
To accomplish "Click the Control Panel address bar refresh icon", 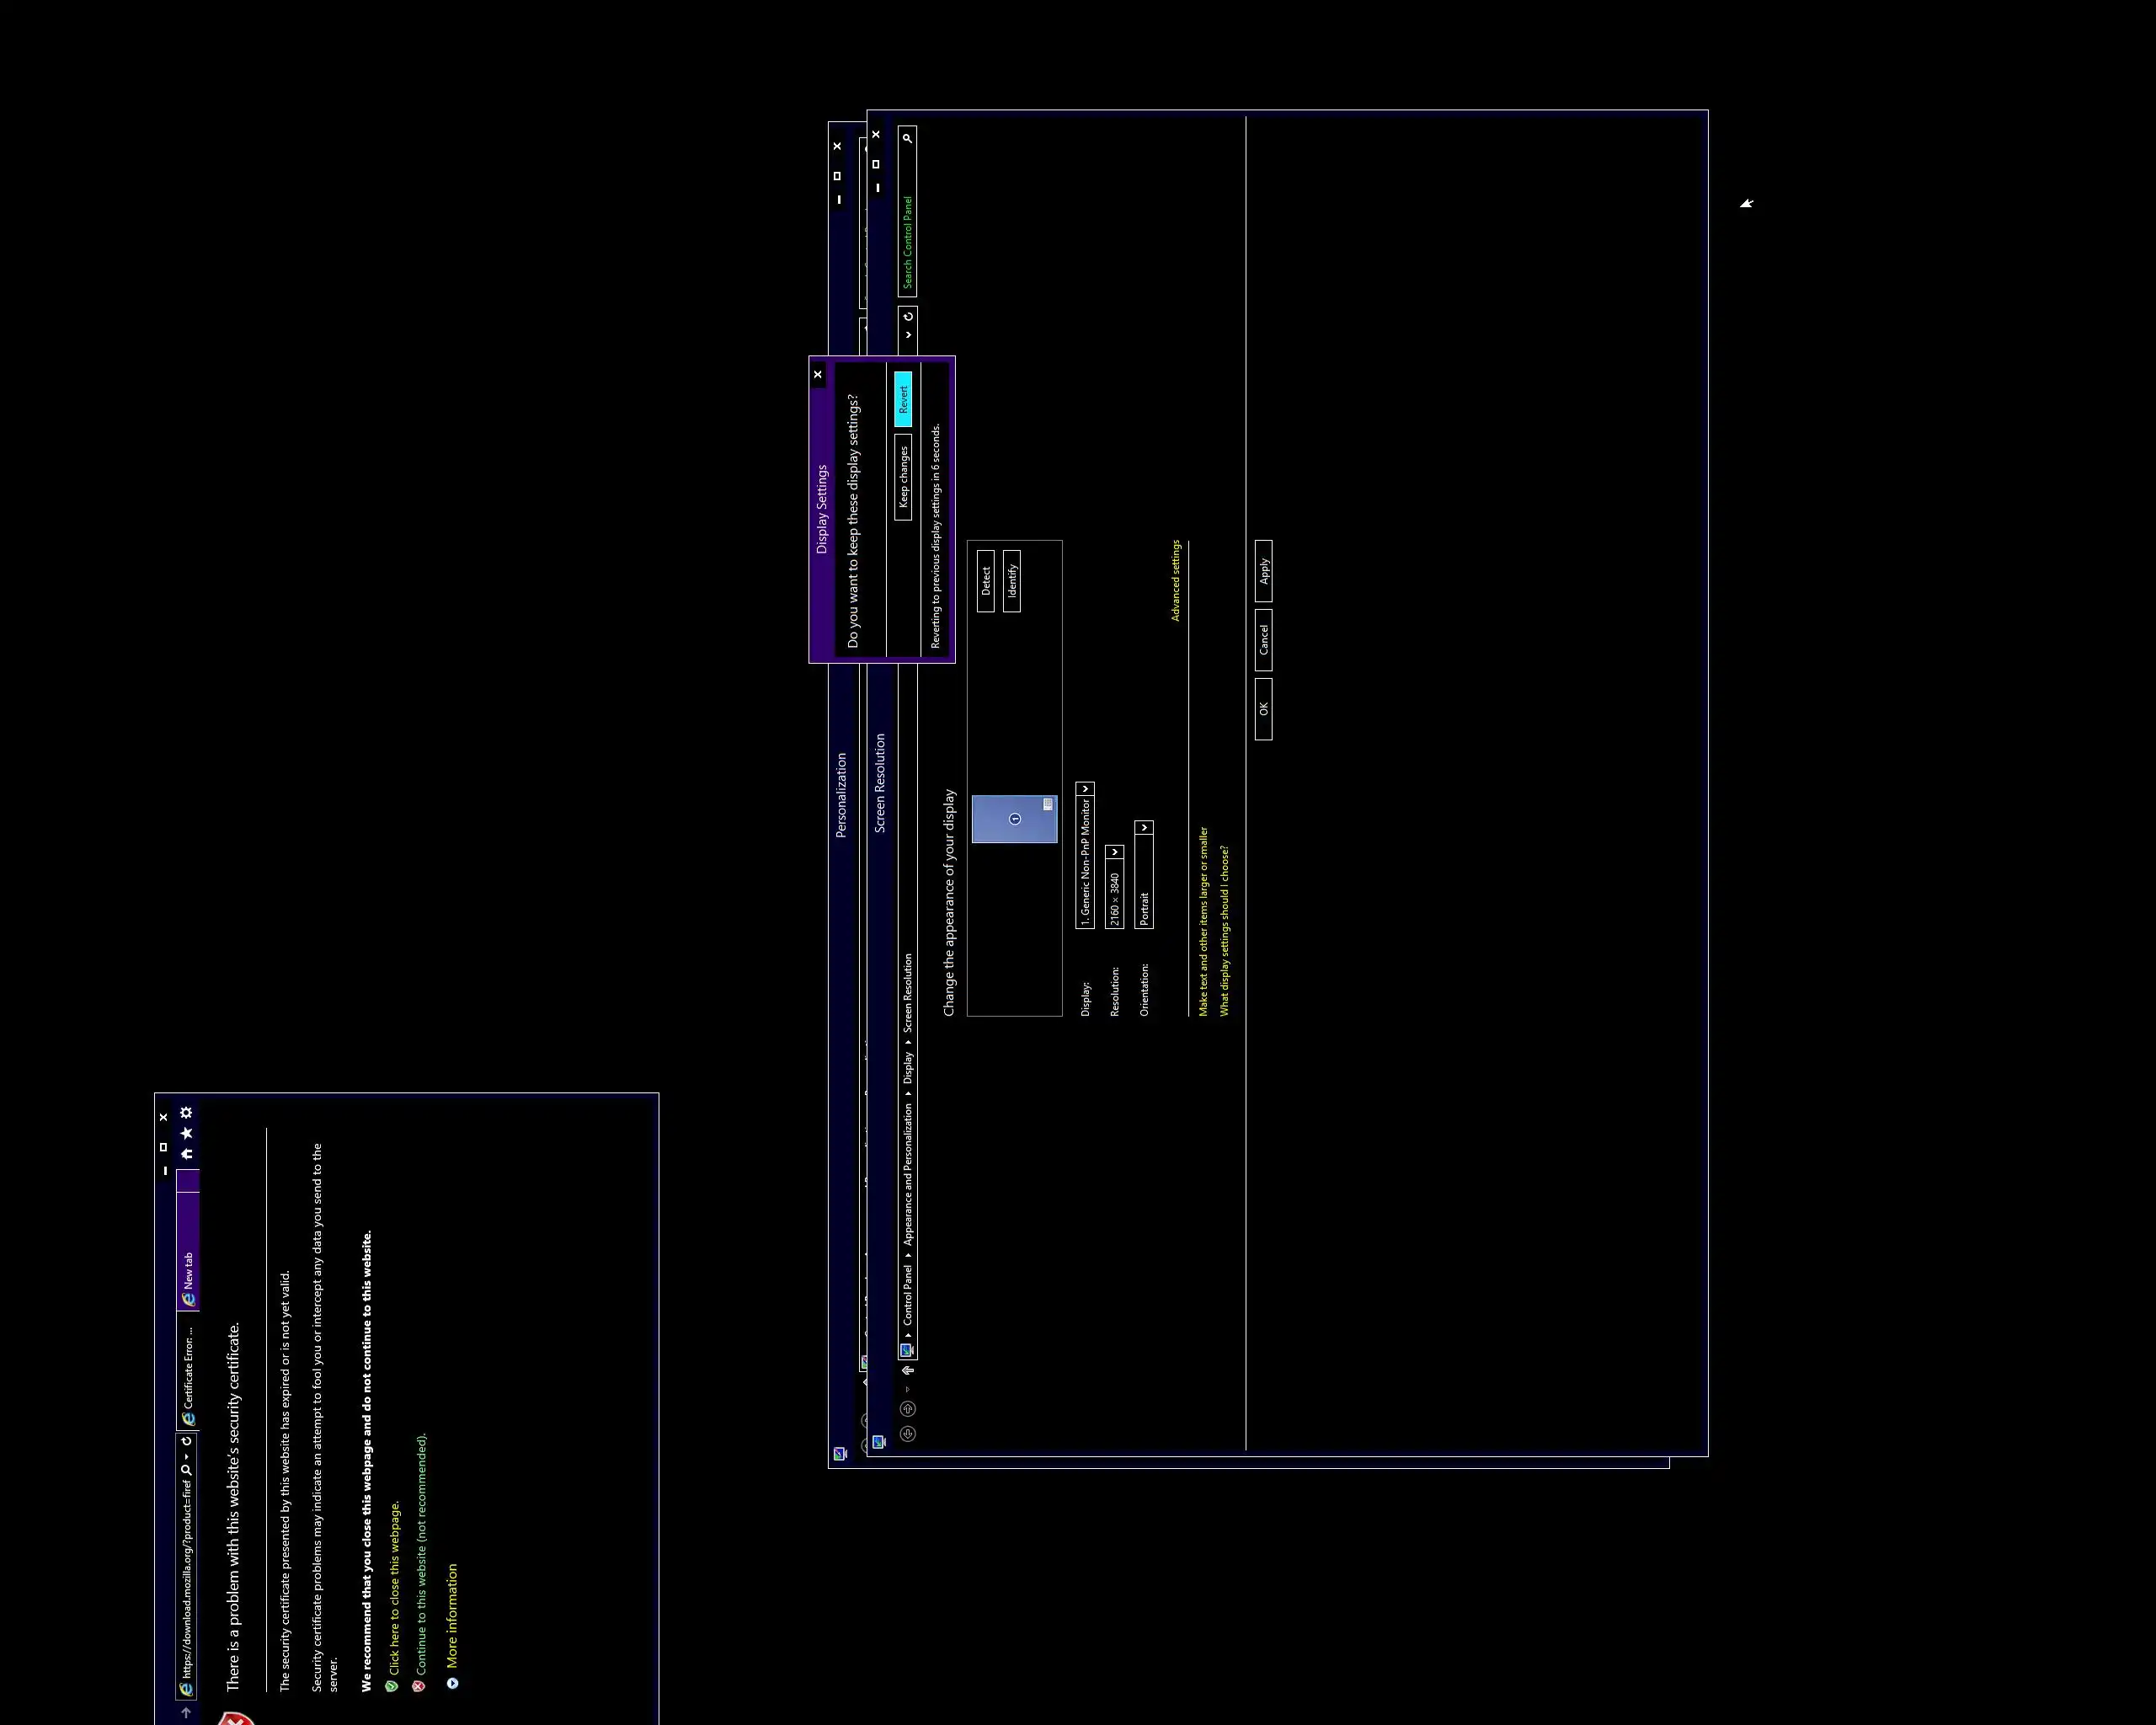I will click(x=908, y=316).
